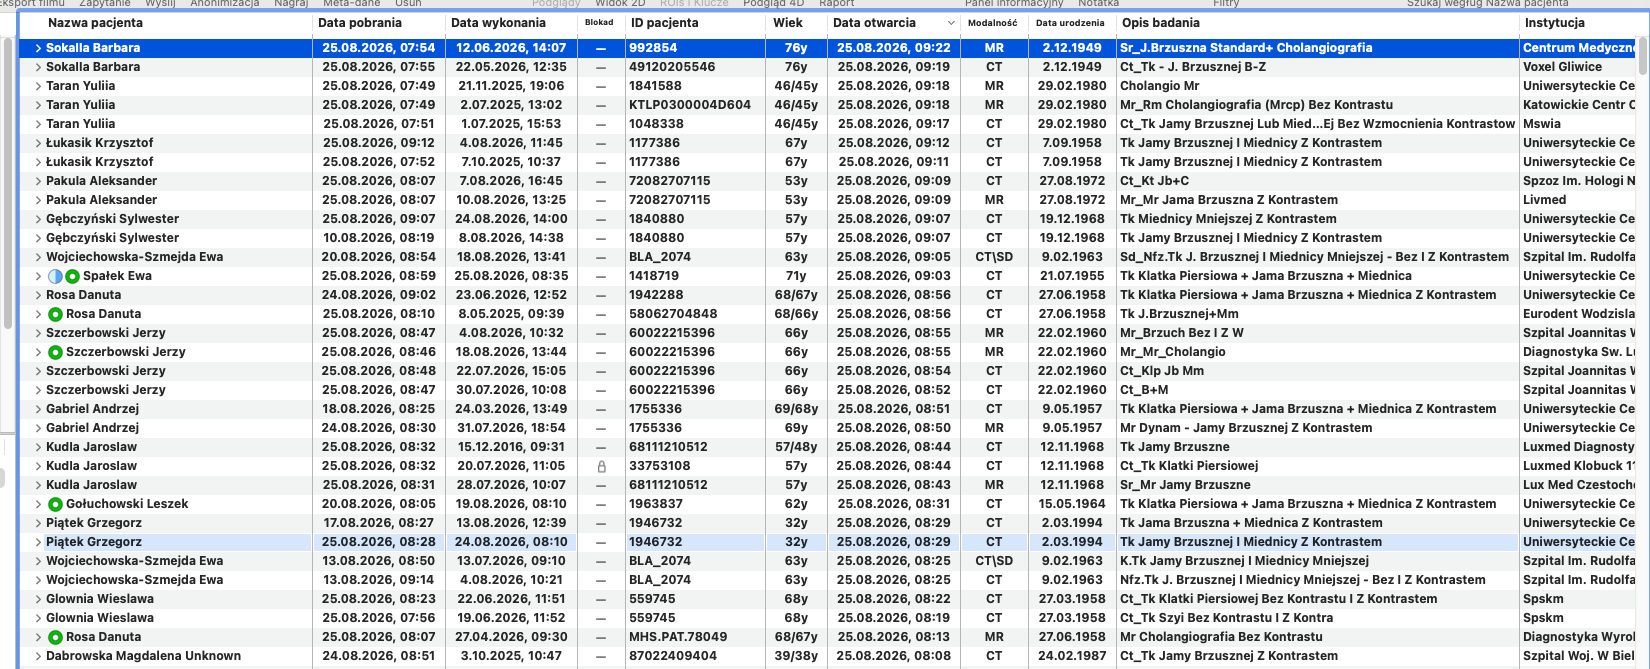The width and height of the screenshot is (1650, 669).
Task: Expand Łukasik Krzysztof study performed 7.10.2025
Action: click(38, 162)
